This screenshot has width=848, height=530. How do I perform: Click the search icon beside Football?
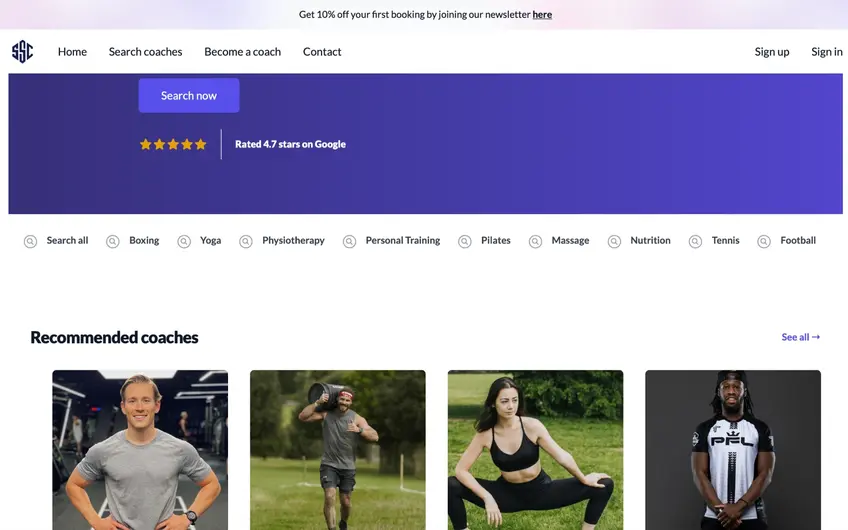tap(764, 241)
